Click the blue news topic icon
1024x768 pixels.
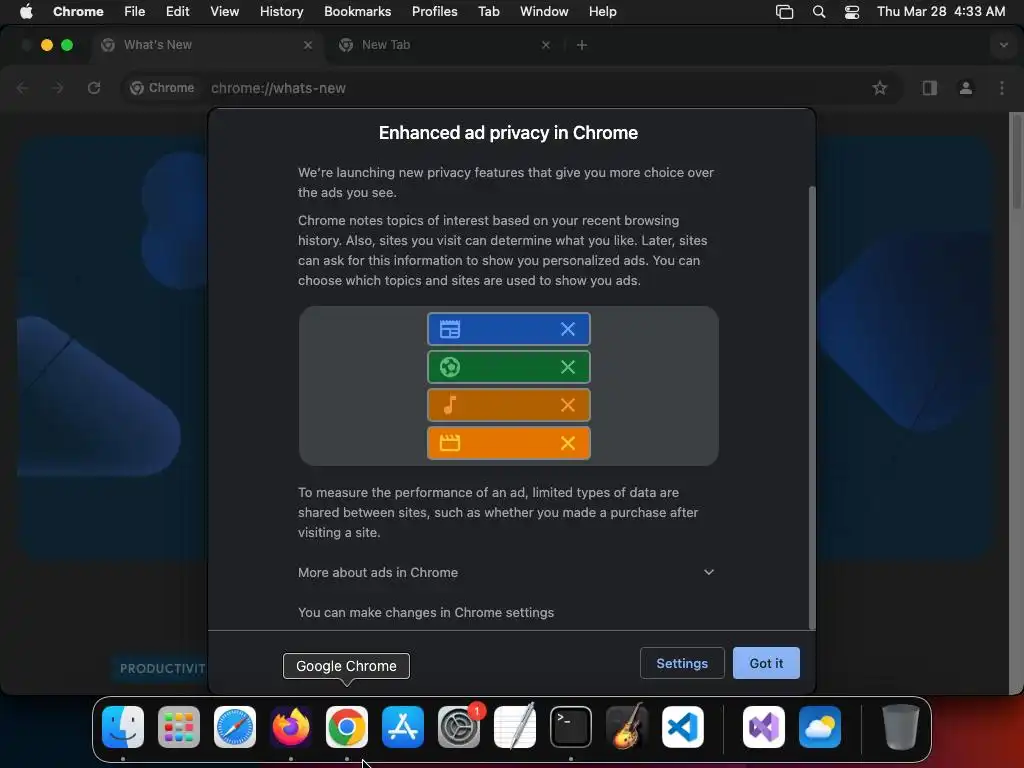pyautogui.click(x=450, y=329)
